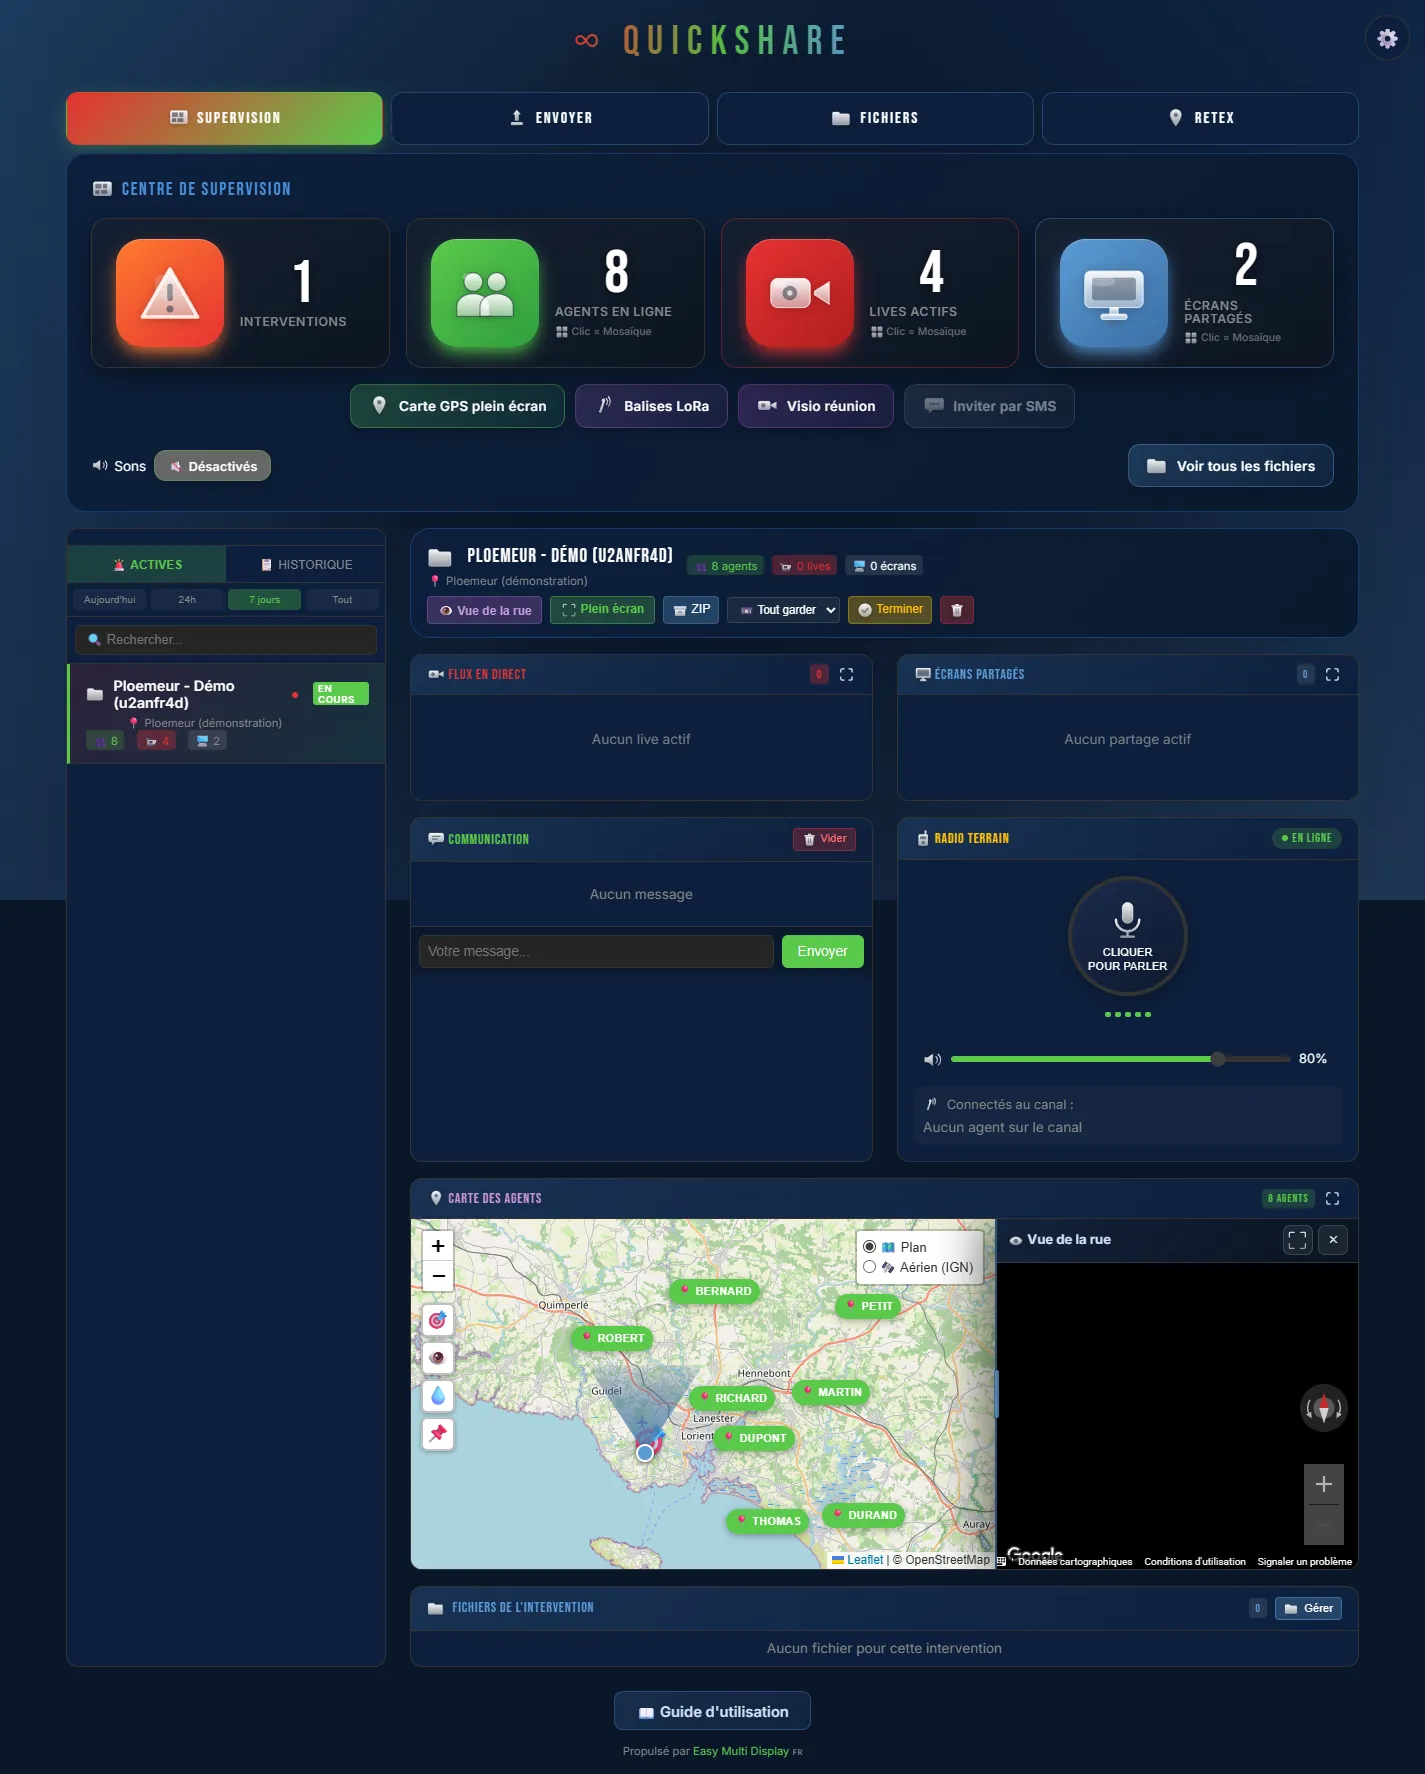Select the Ploemeur - Démo intervention

point(227,713)
